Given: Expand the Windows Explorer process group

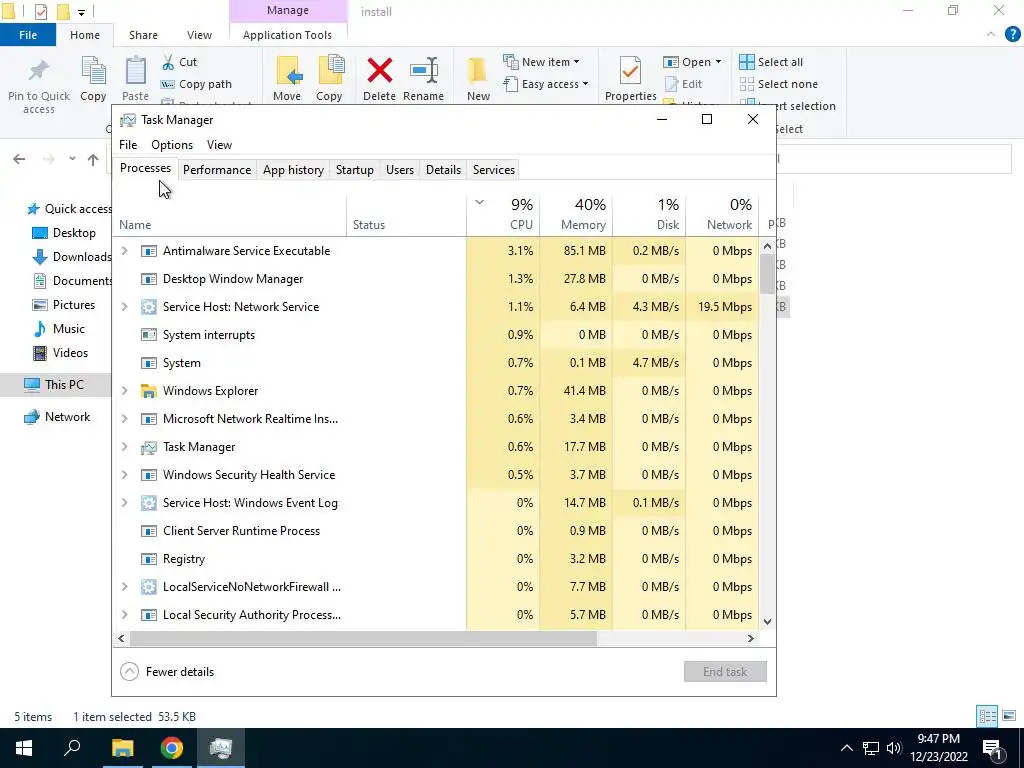Looking at the screenshot, I should point(125,391).
